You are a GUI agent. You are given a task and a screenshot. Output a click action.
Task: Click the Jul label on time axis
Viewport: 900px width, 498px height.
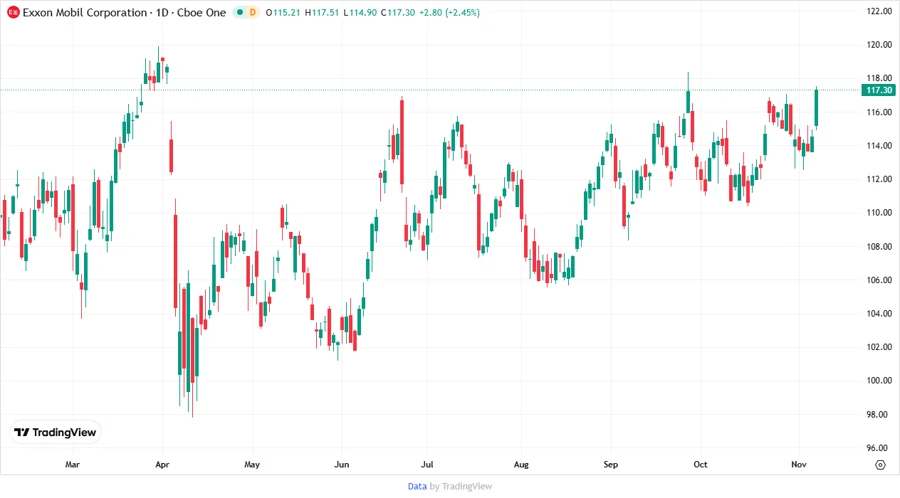pyautogui.click(x=427, y=464)
